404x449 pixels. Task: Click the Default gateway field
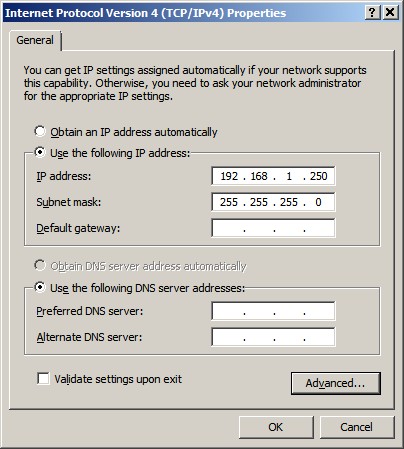[273, 228]
